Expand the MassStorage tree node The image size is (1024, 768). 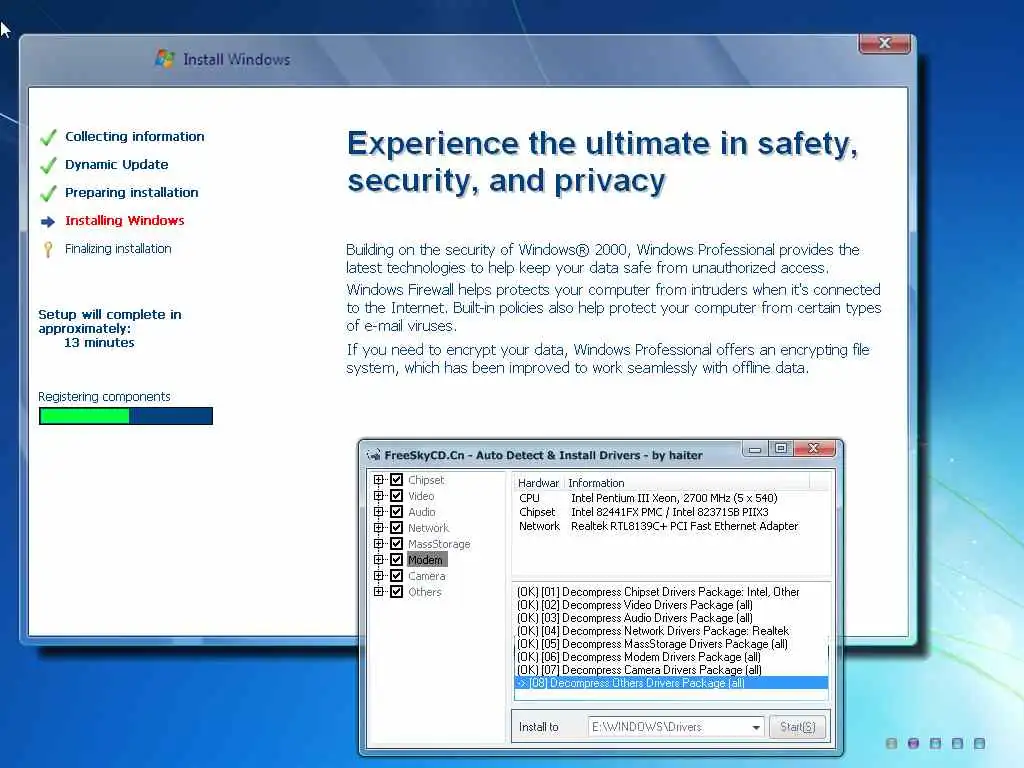[378, 543]
